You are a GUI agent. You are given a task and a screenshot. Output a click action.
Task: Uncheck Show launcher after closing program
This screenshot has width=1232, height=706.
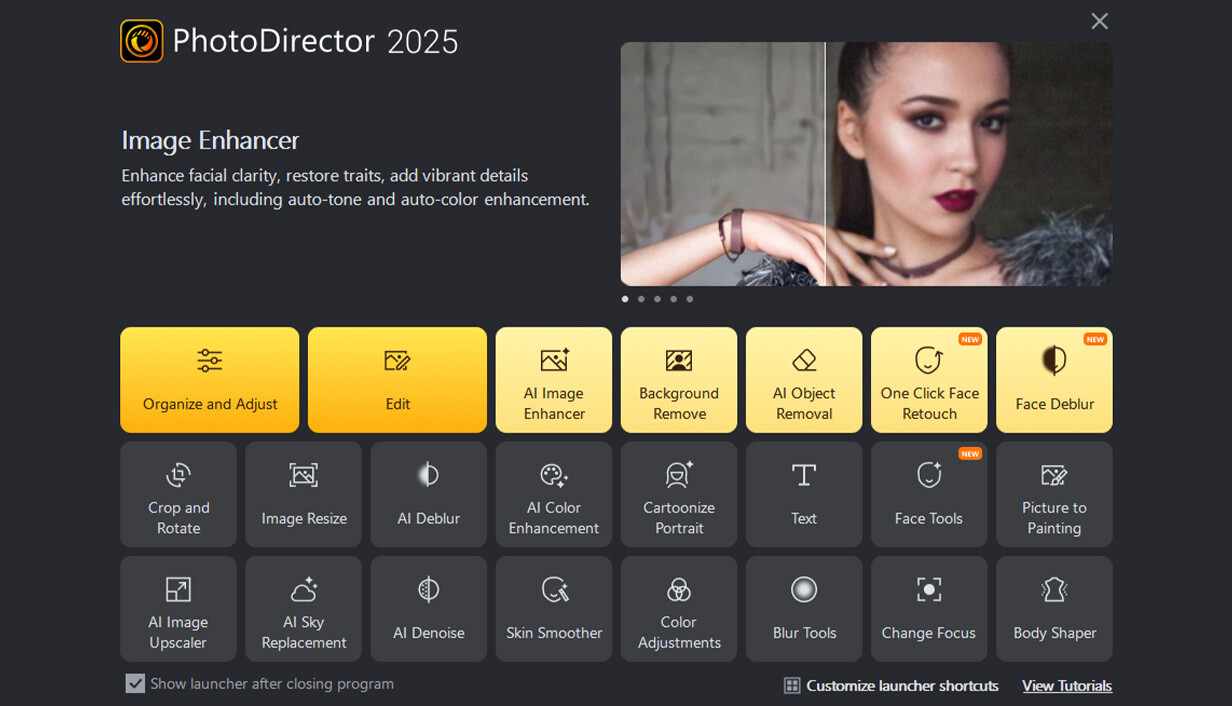(135, 684)
